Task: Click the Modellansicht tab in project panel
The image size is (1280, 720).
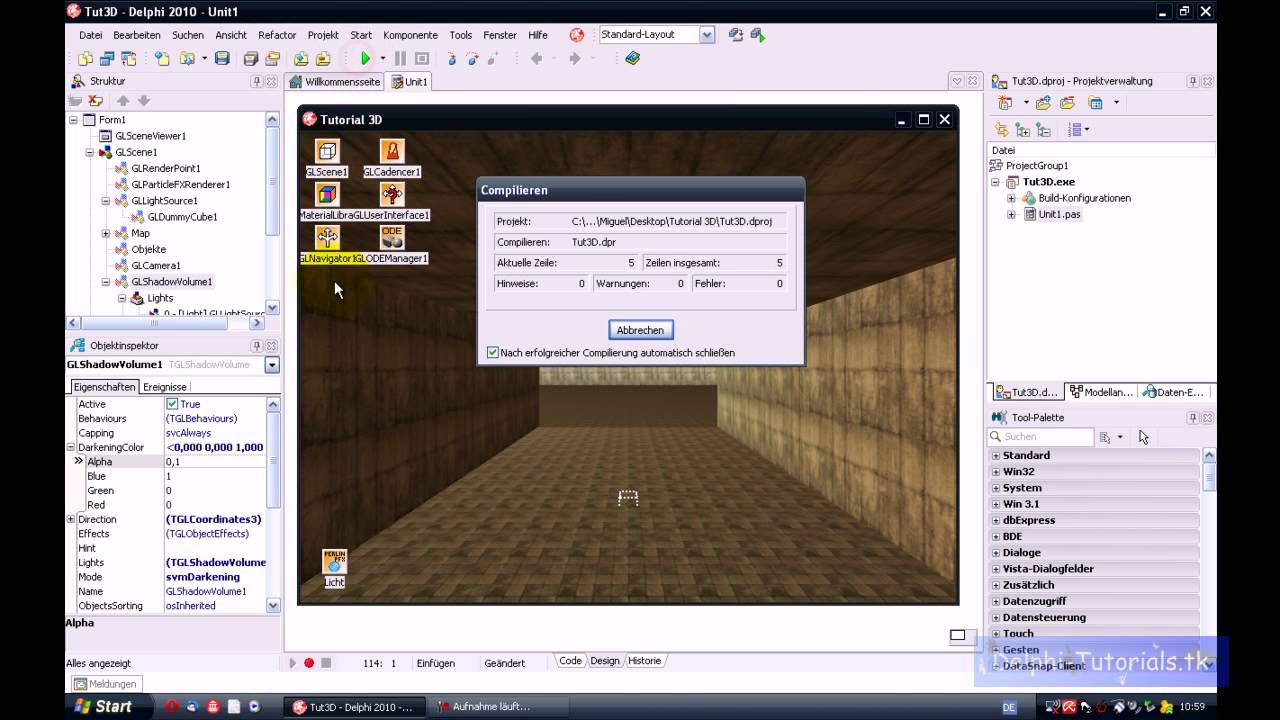Action: point(1100,392)
